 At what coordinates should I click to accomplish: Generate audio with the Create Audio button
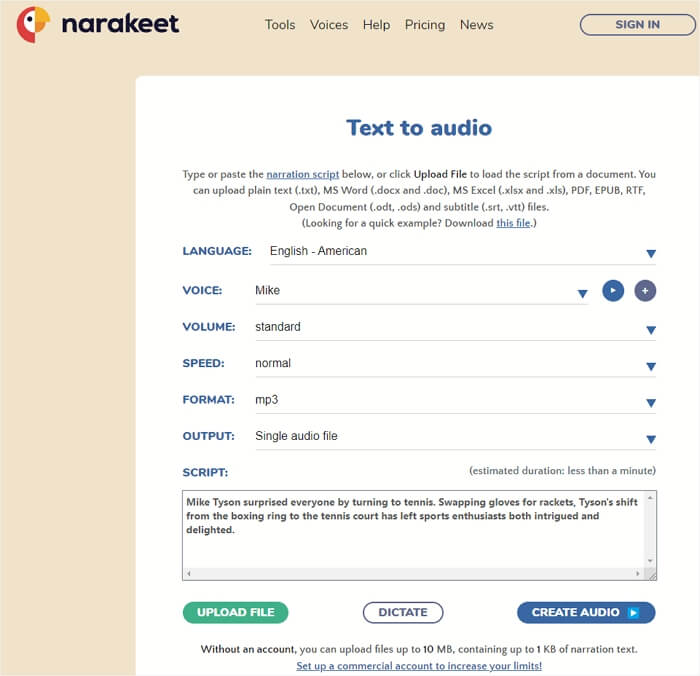click(x=585, y=612)
